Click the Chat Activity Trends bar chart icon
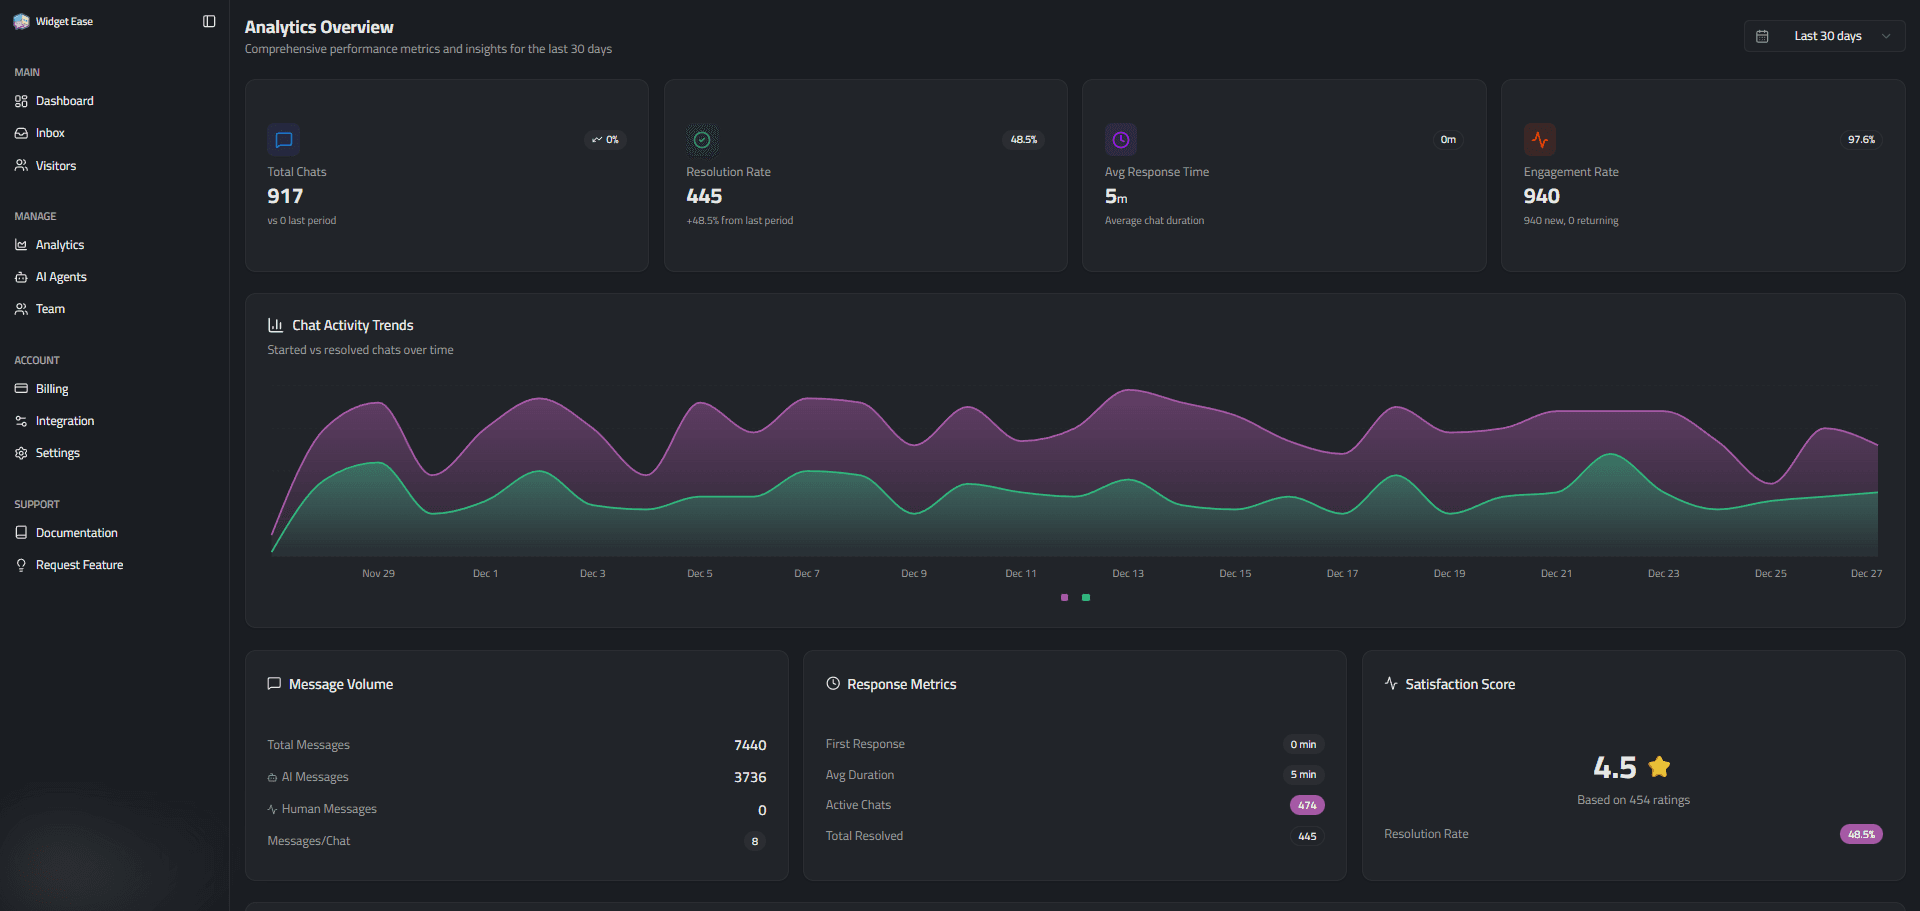Viewport: 1920px width, 911px height. [x=275, y=325]
